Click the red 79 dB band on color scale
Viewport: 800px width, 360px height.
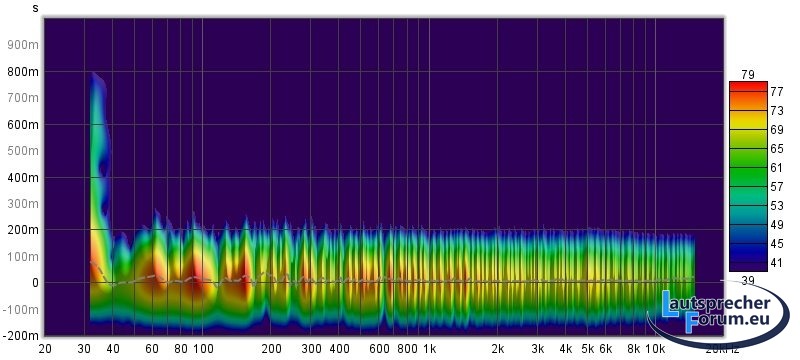748,86
